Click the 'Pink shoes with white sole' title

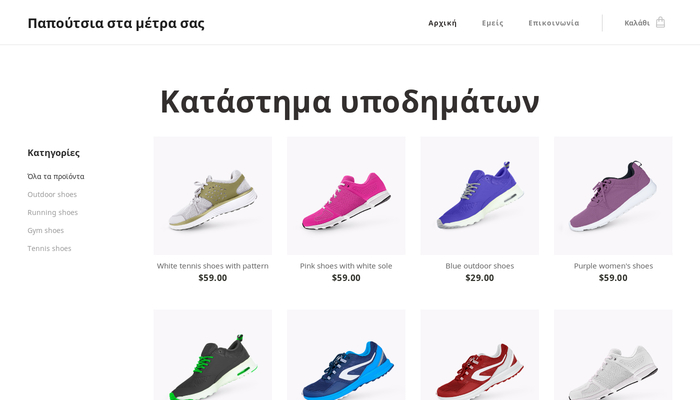coord(346,266)
